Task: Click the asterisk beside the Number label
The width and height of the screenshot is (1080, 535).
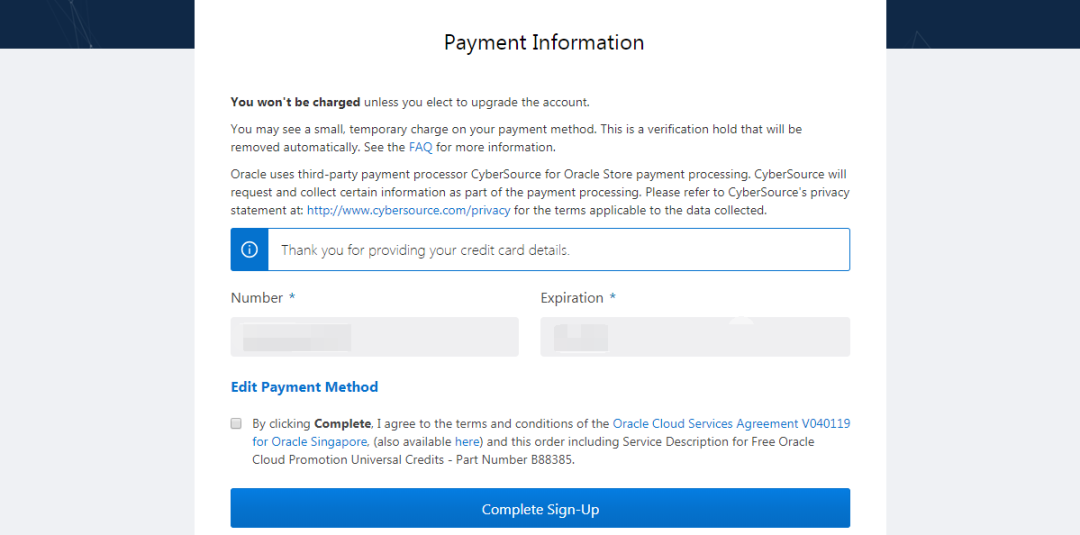Action: [292, 298]
